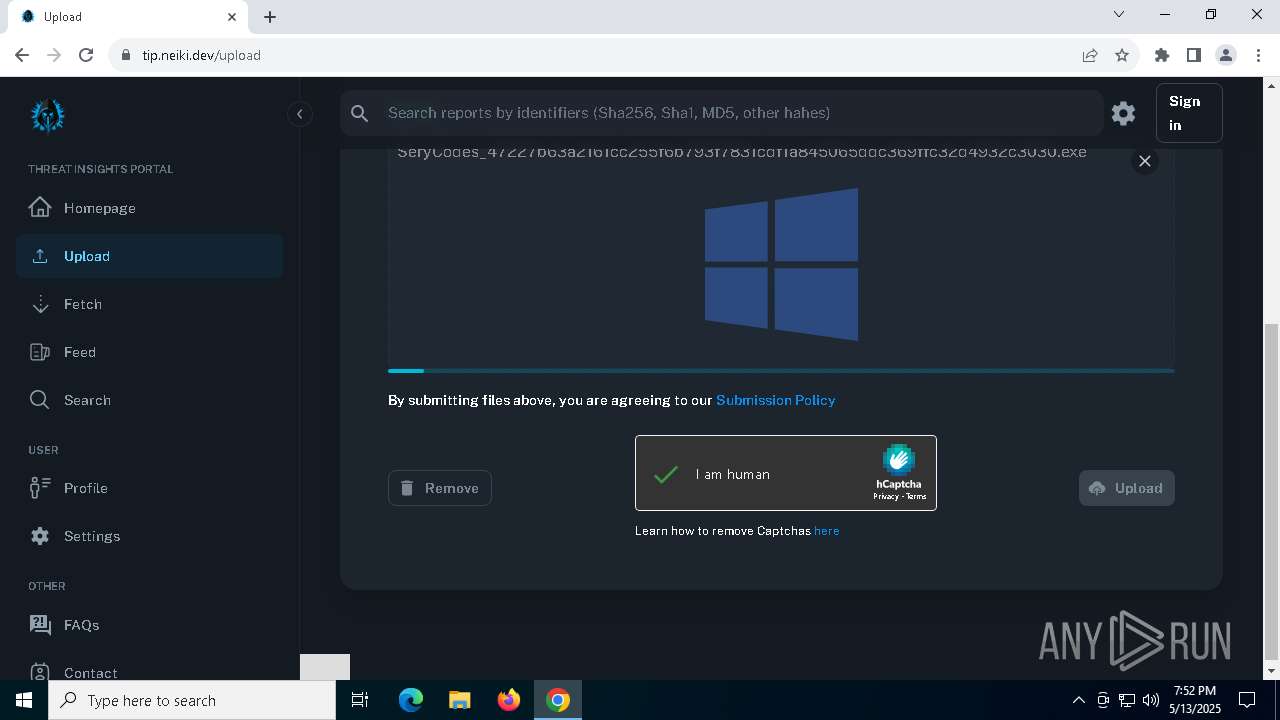The width and height of the screenshot is (1280, 720).
Task: Open the Profile page
Action: pyautogui.click(x=149, y=488)
